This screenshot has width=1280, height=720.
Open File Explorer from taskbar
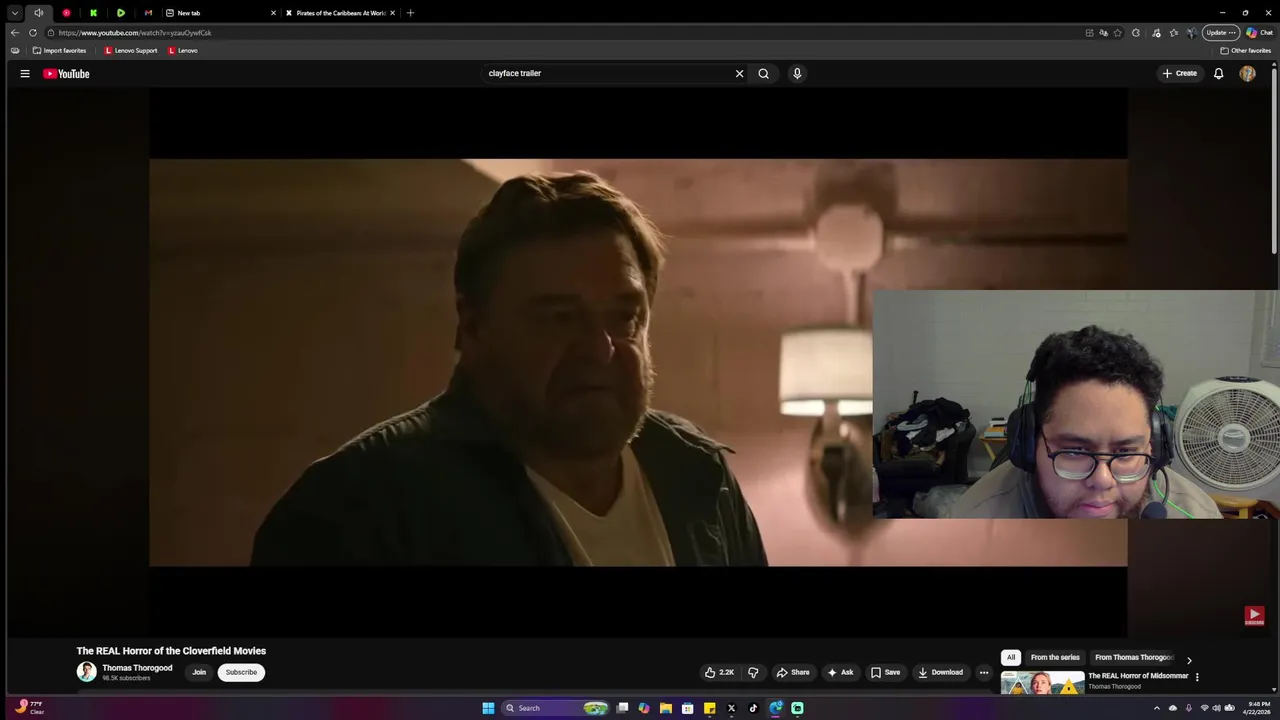pos(665,708)
